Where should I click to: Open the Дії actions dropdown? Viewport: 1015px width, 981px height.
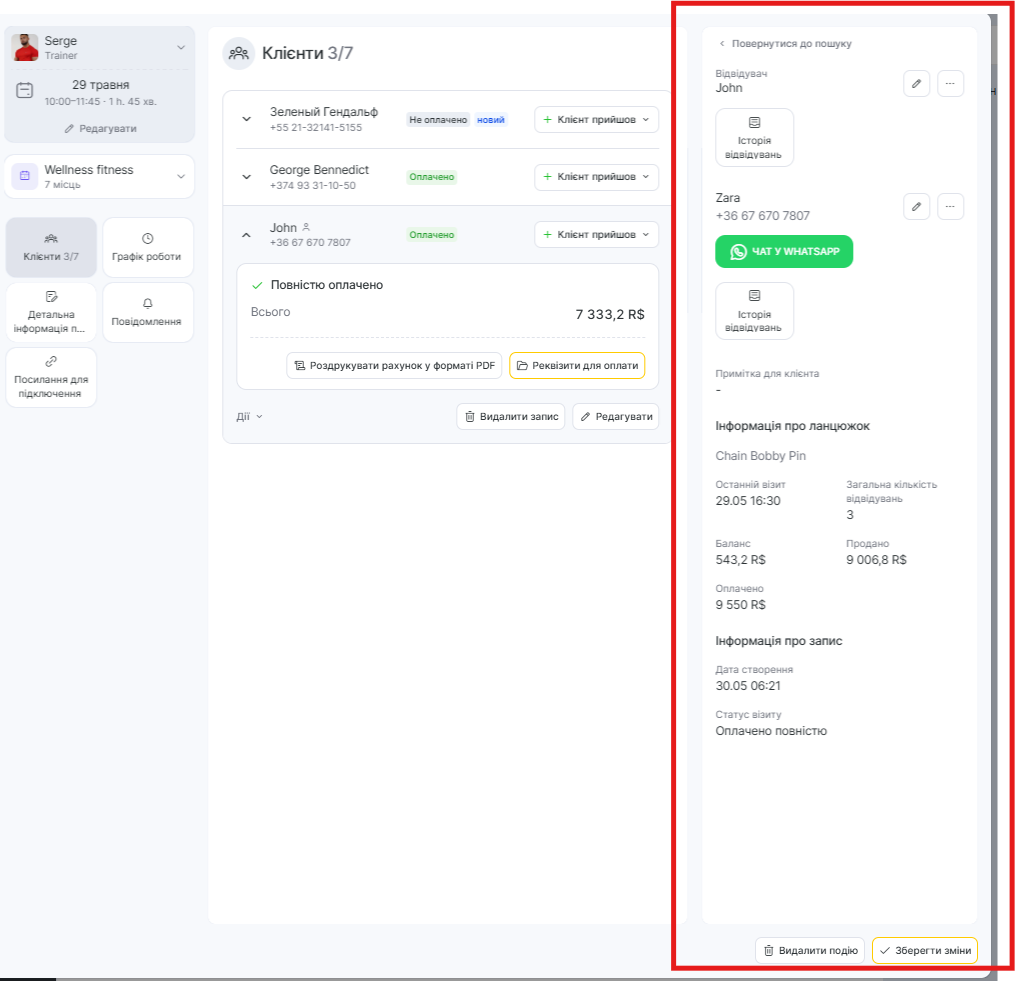click(249, 417)
